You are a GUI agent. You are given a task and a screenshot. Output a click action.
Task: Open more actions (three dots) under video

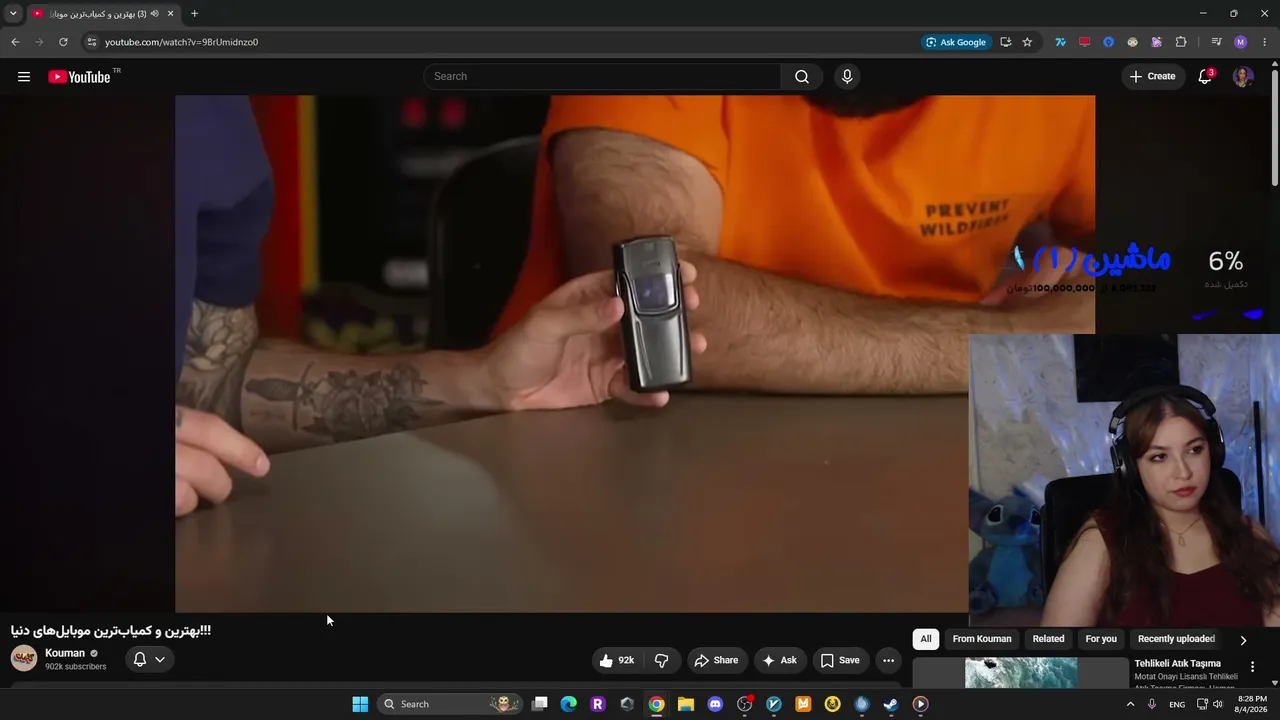[888, 660]
